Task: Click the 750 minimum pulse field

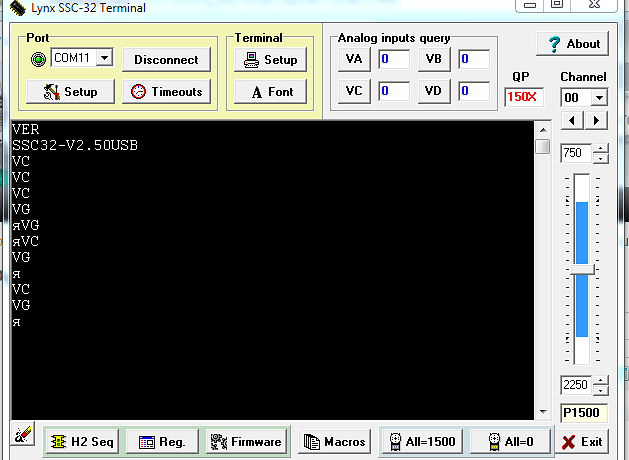Action: tap(576, 153)
